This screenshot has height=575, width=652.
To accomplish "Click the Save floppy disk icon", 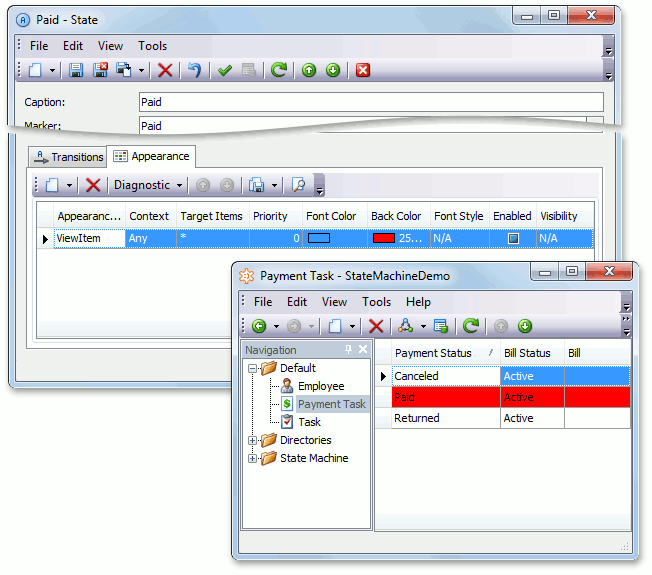I will pyautogui.click(x=76, y=70).
